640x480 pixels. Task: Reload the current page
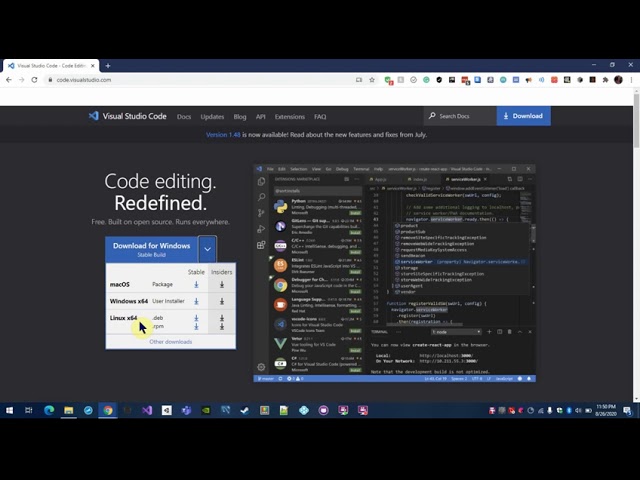(35, 80)
